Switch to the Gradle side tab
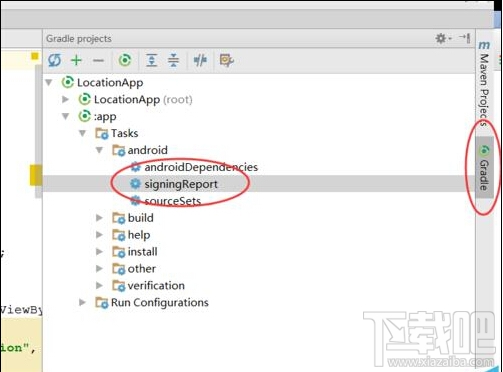 484,168
